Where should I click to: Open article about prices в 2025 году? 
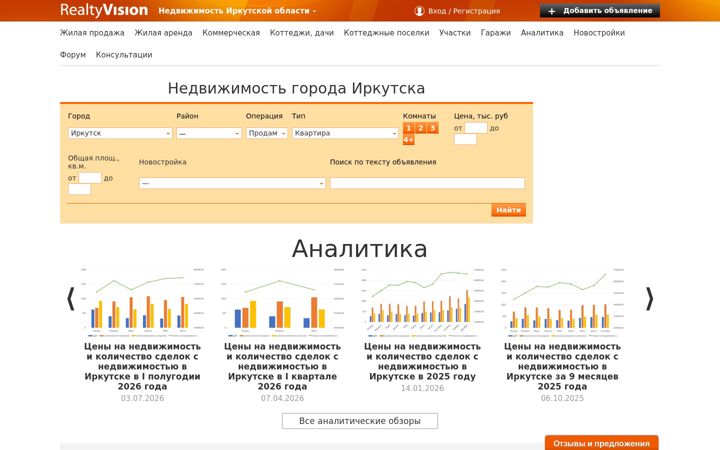tap(422, 361)
